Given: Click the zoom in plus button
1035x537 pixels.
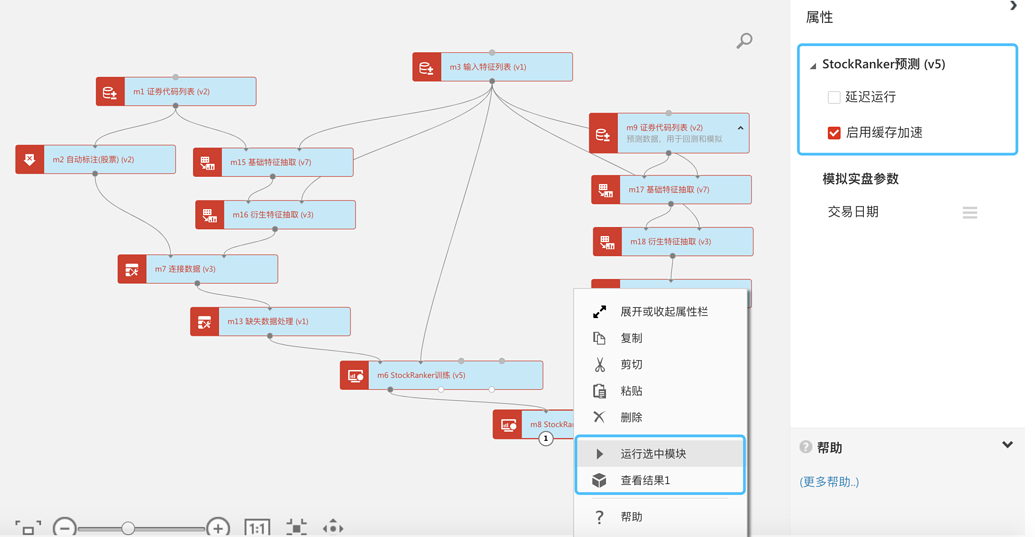Looking at the screenshot, I should [218, 528].
